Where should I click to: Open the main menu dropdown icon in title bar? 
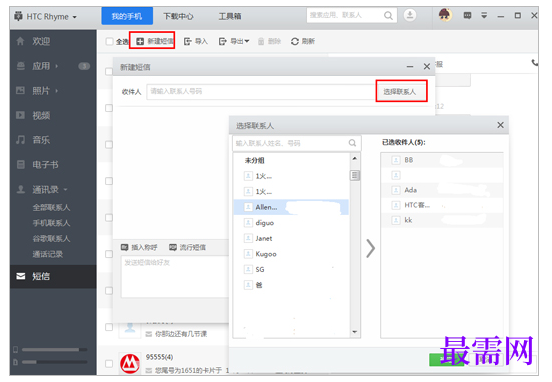pos(484,15)
